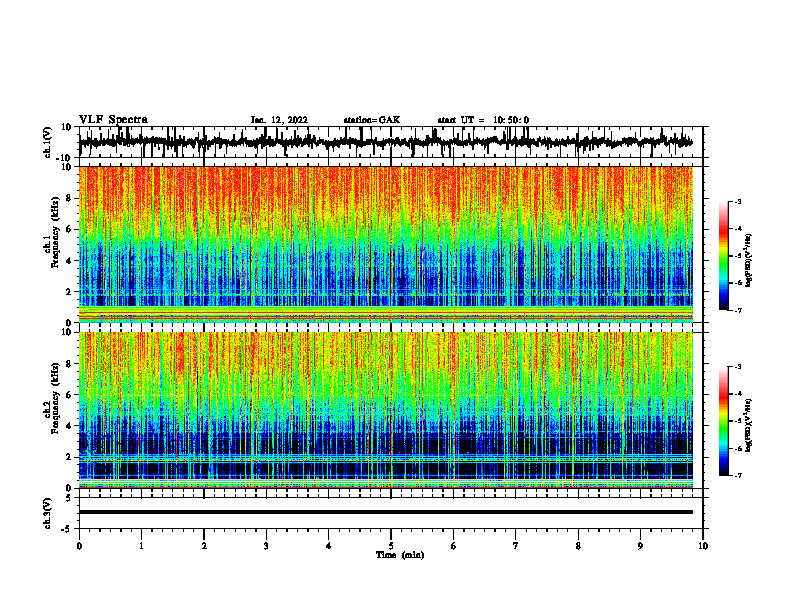Click the flat ch.3 voltage trace line
This screenshot has width=792, height=612.
pyautogui.click(x=385, y=512)
